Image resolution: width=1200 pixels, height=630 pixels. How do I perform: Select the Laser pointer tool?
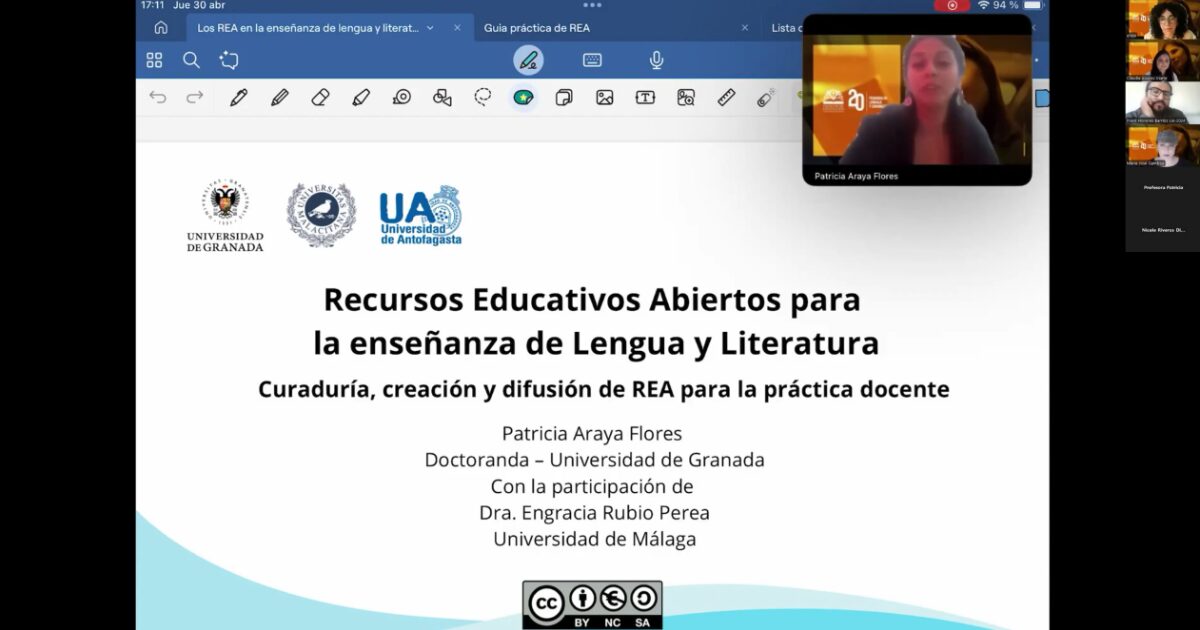(766, 97)
